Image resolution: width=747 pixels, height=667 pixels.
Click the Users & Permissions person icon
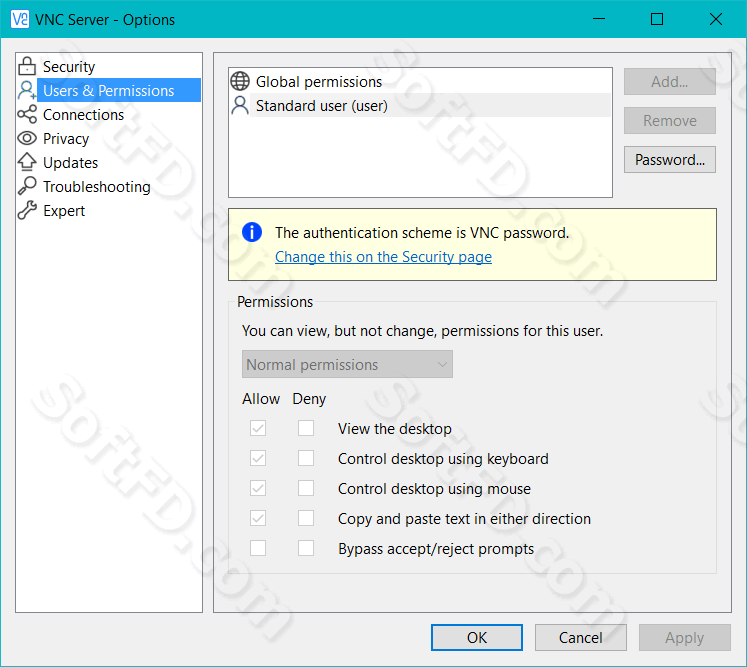pos(27,90)
